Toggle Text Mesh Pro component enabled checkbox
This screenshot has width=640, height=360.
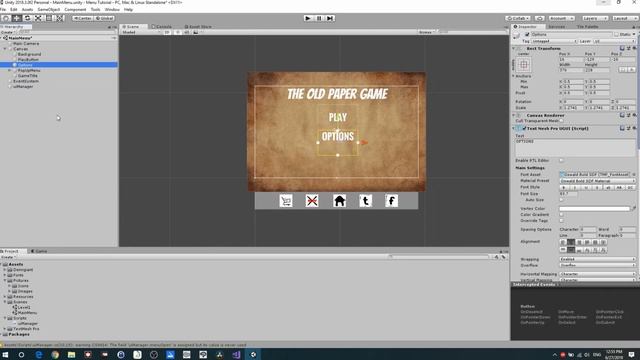[x=524, y=129]
